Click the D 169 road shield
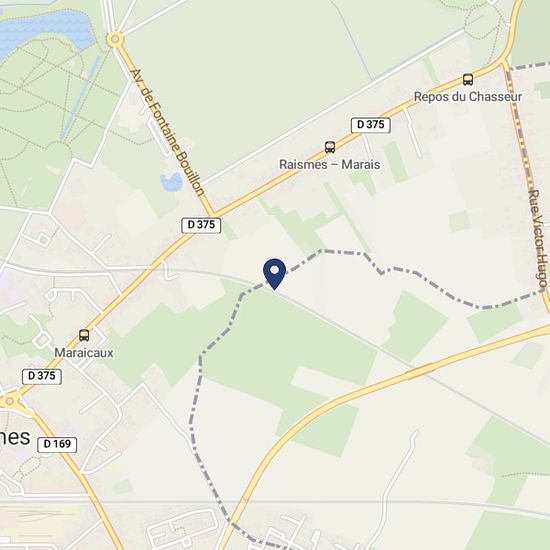The height and width of the screenshot is (550, 550). (x=57, y=444)
